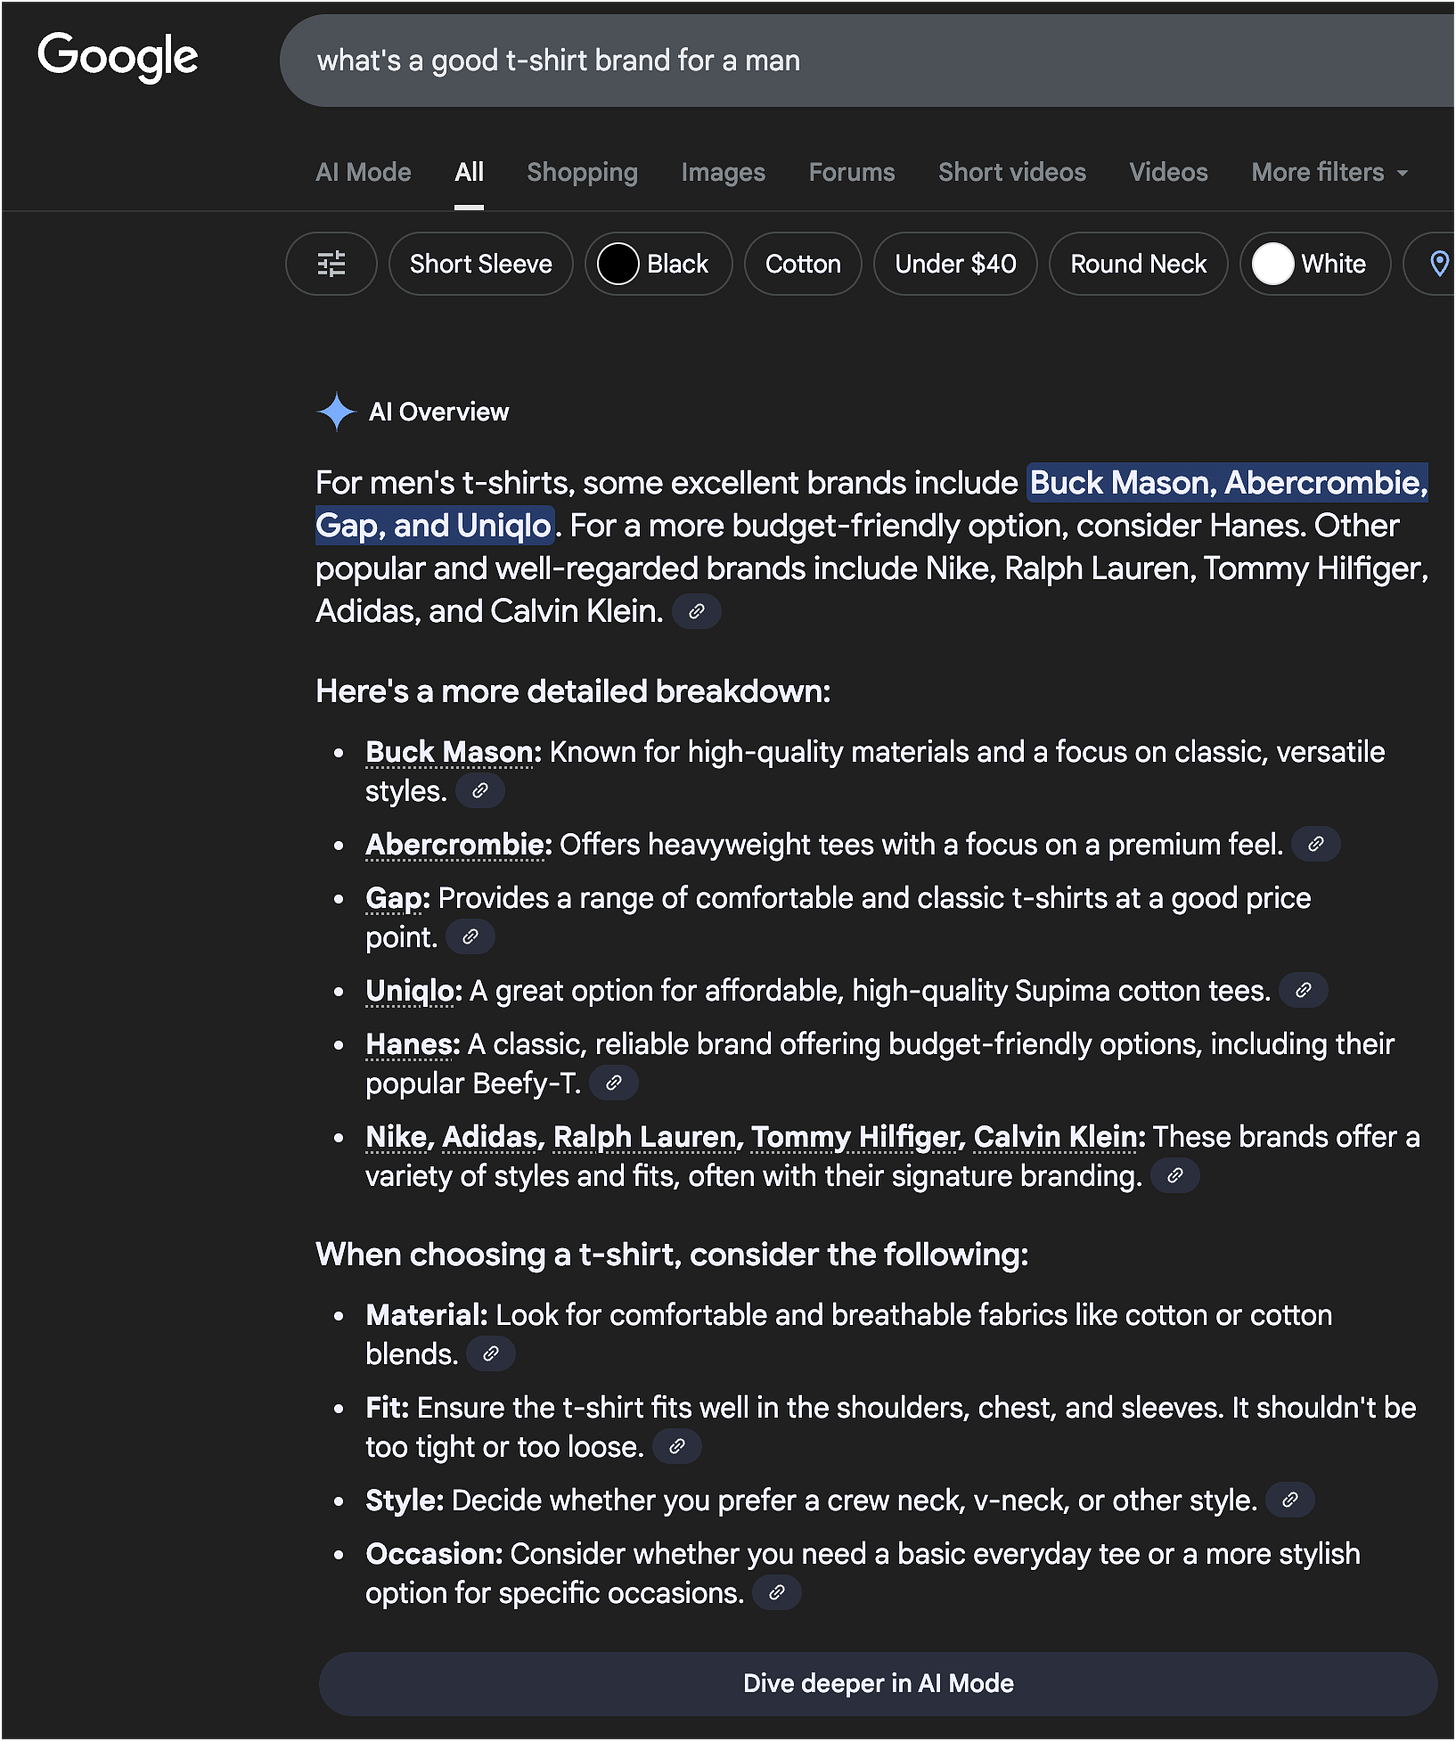The width and height of the screenshot is (1456, 1741).
Task: Expand the More filters dropdown
Action: pos(1330,173)
